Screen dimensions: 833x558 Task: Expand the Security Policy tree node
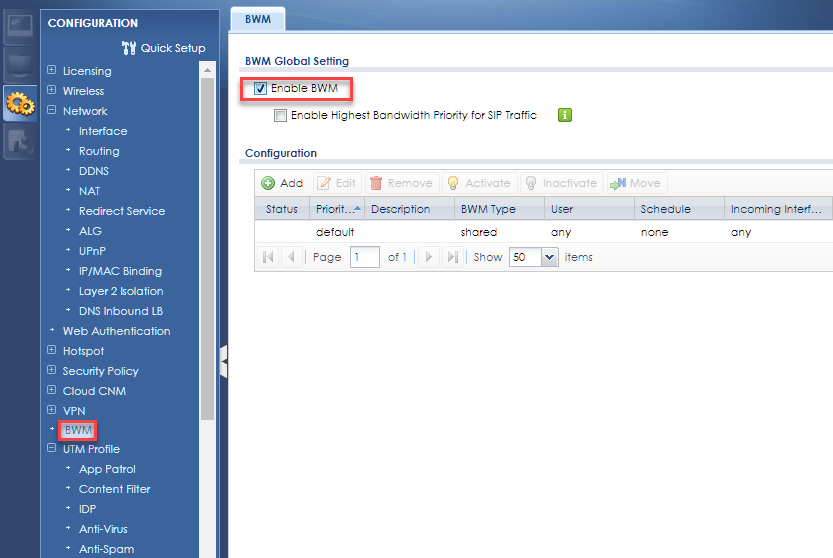pyautogui.click(x=51, y=371)
